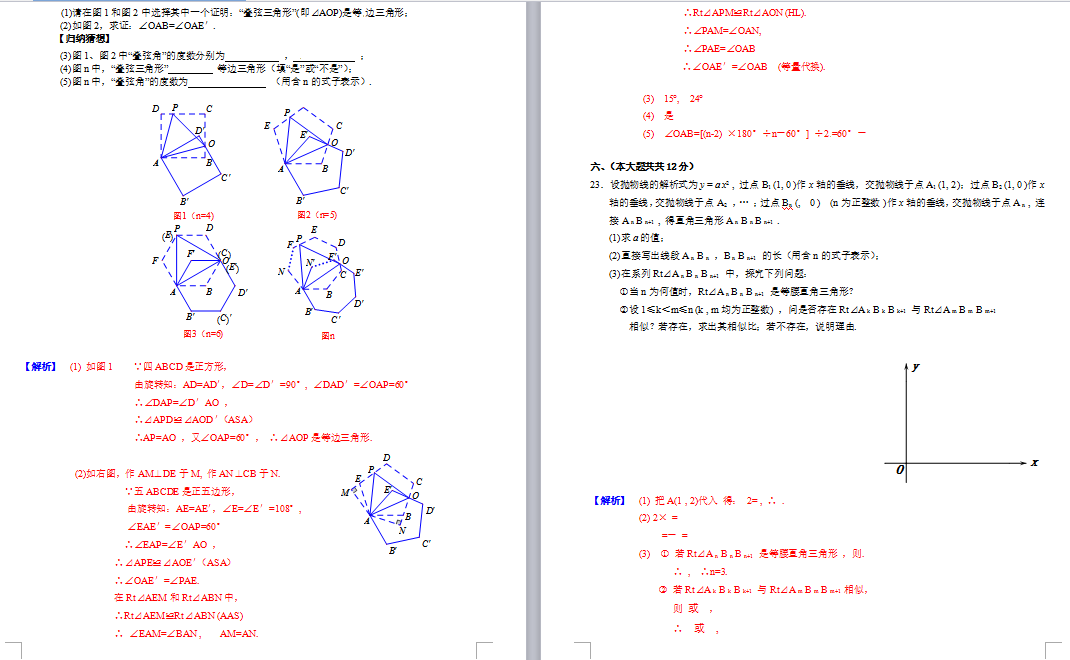Click the "【解析】" label beside "(1) 如图 1"
The image size is (1070, 660).
(41, 367)
